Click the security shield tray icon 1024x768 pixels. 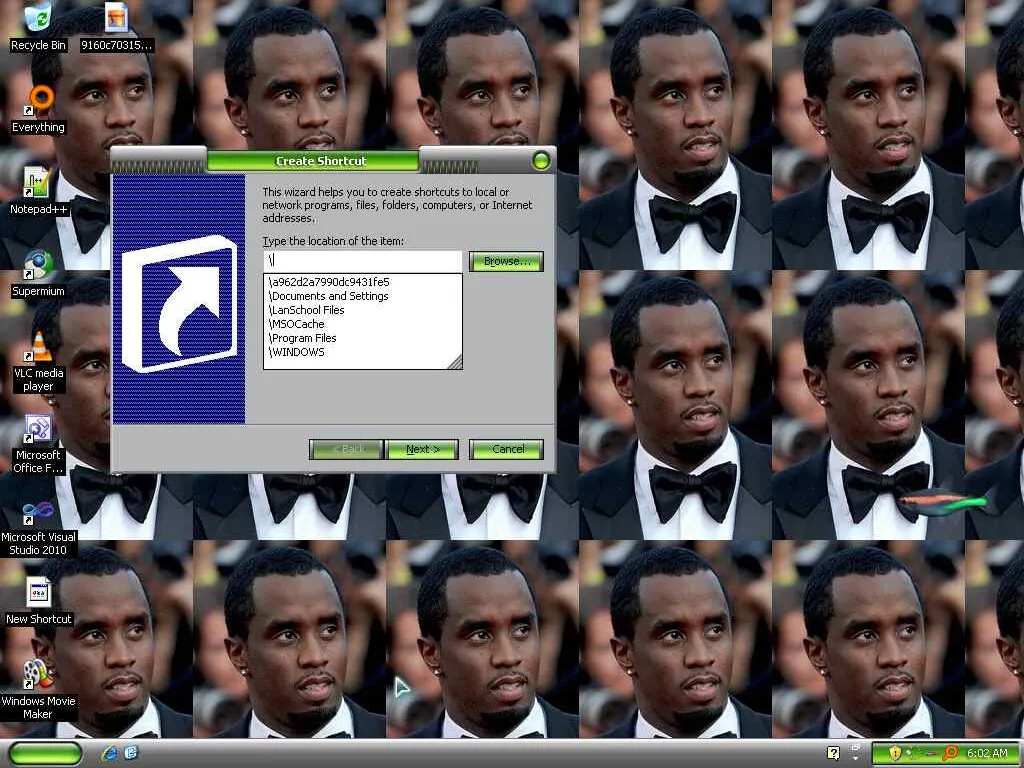[x=895, y=753]
